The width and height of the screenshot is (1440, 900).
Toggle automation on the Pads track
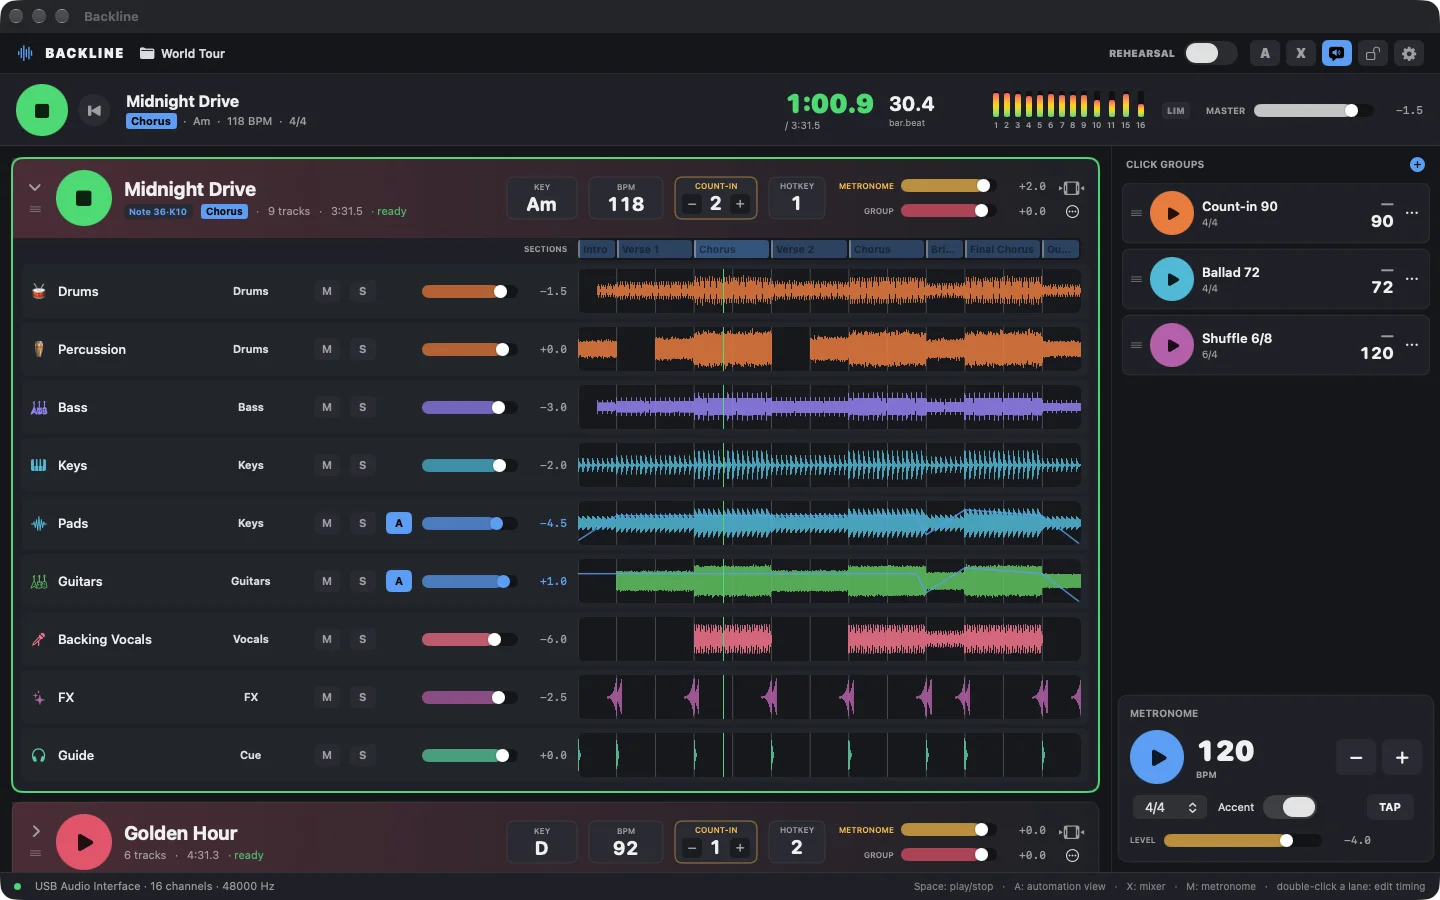pyautogui.click(x=399, y=523)
